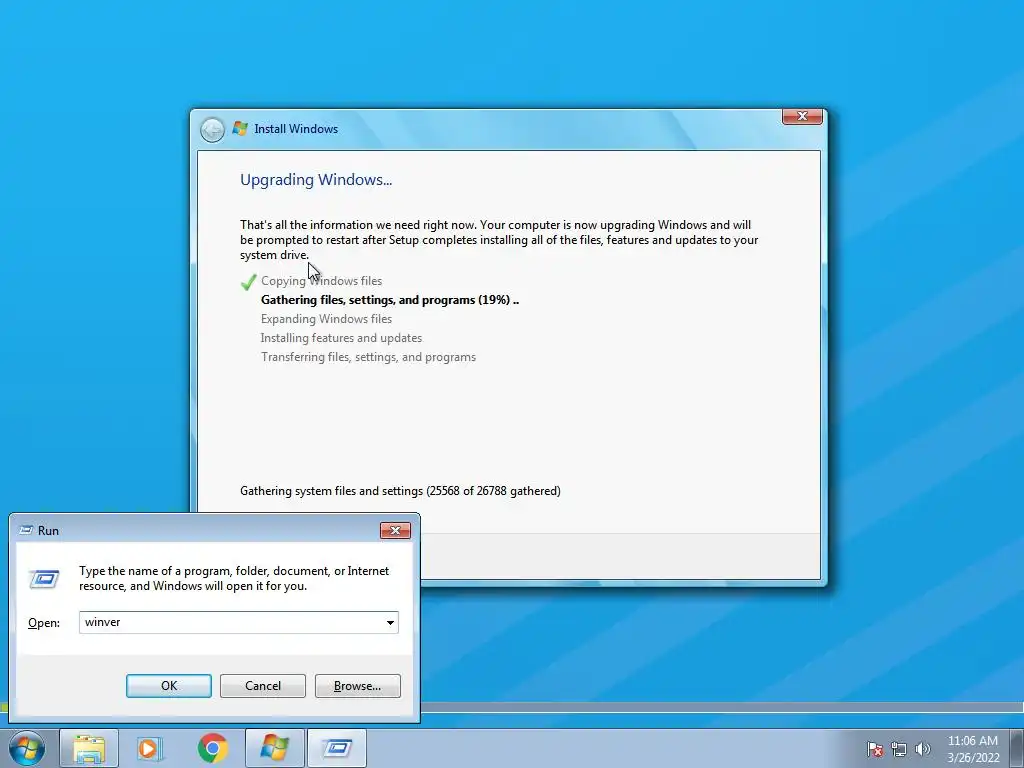
Task: Confirm Run dialog with OK
Action: 168,686
